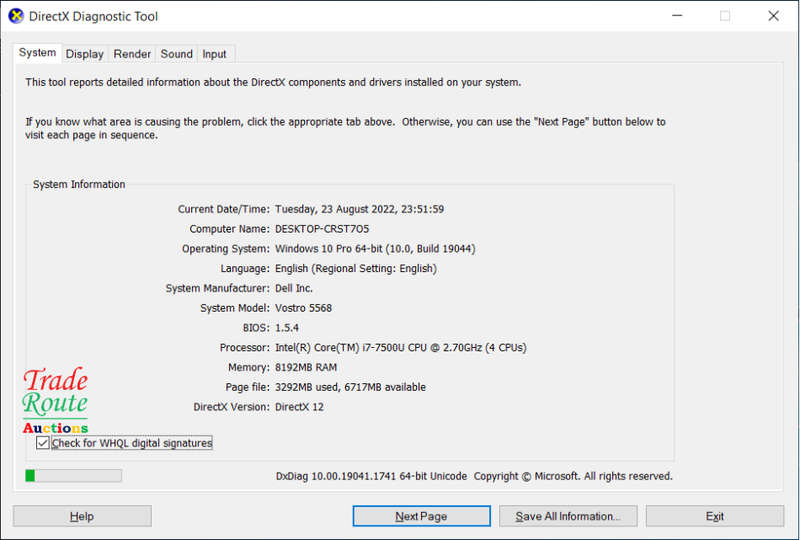Go to Next Page
Screen dimensions: 800x540
click(x=421, y=516)
